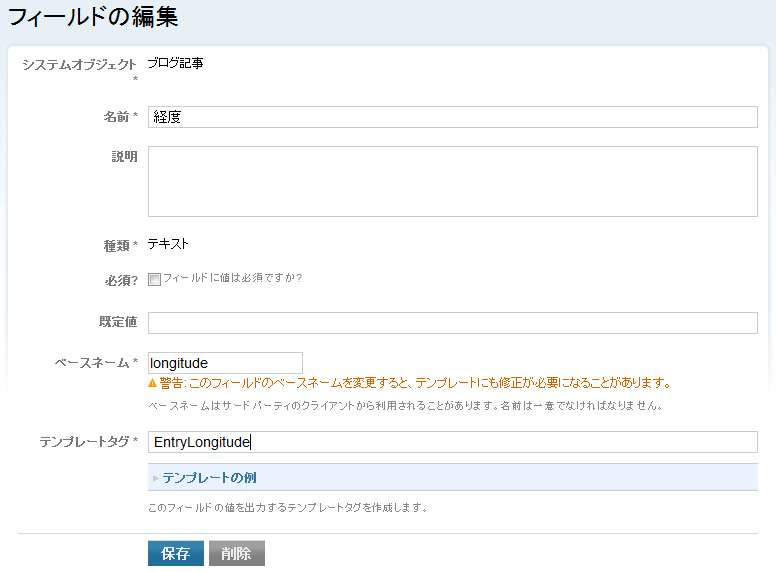Toggle the 必須 field-required checkbox
Image resolution: width=776 pixels, height=572 pixels.
154,279
